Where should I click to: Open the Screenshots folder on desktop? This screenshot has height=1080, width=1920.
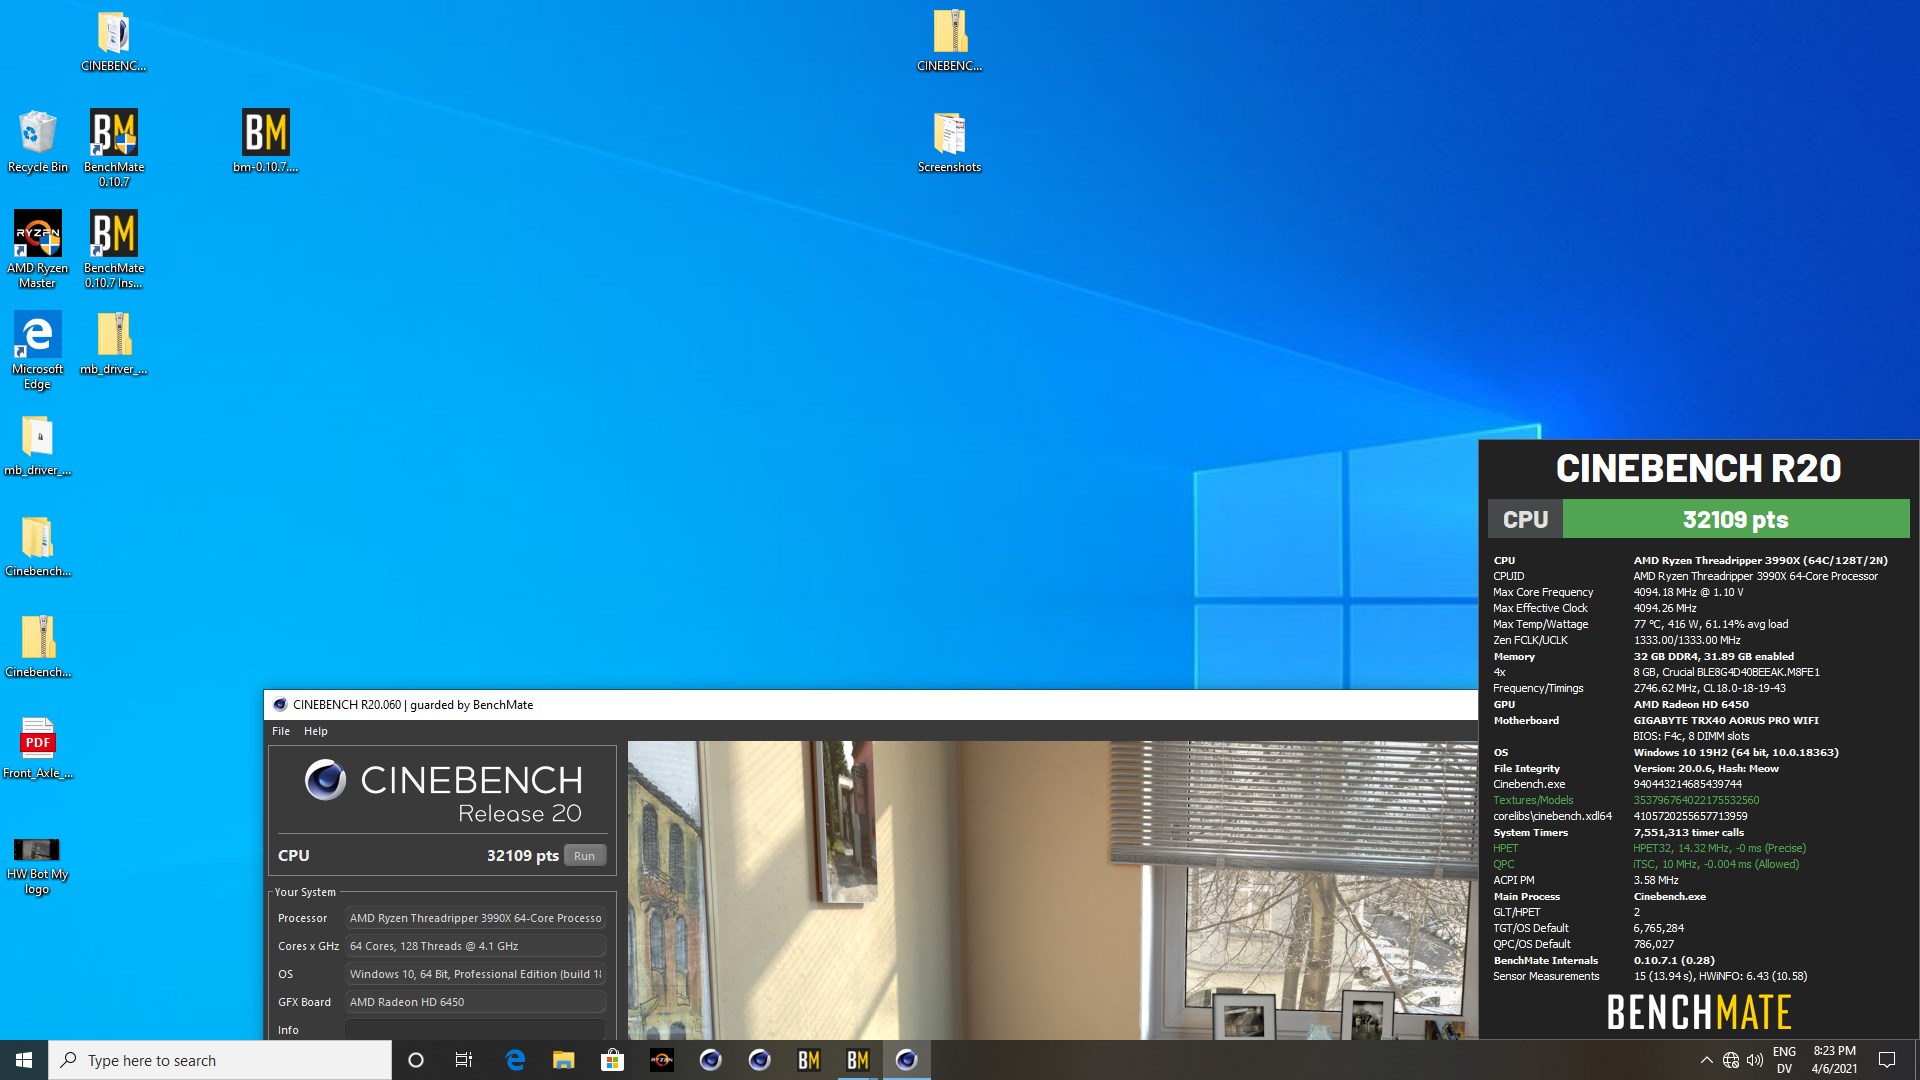point(950,141)
